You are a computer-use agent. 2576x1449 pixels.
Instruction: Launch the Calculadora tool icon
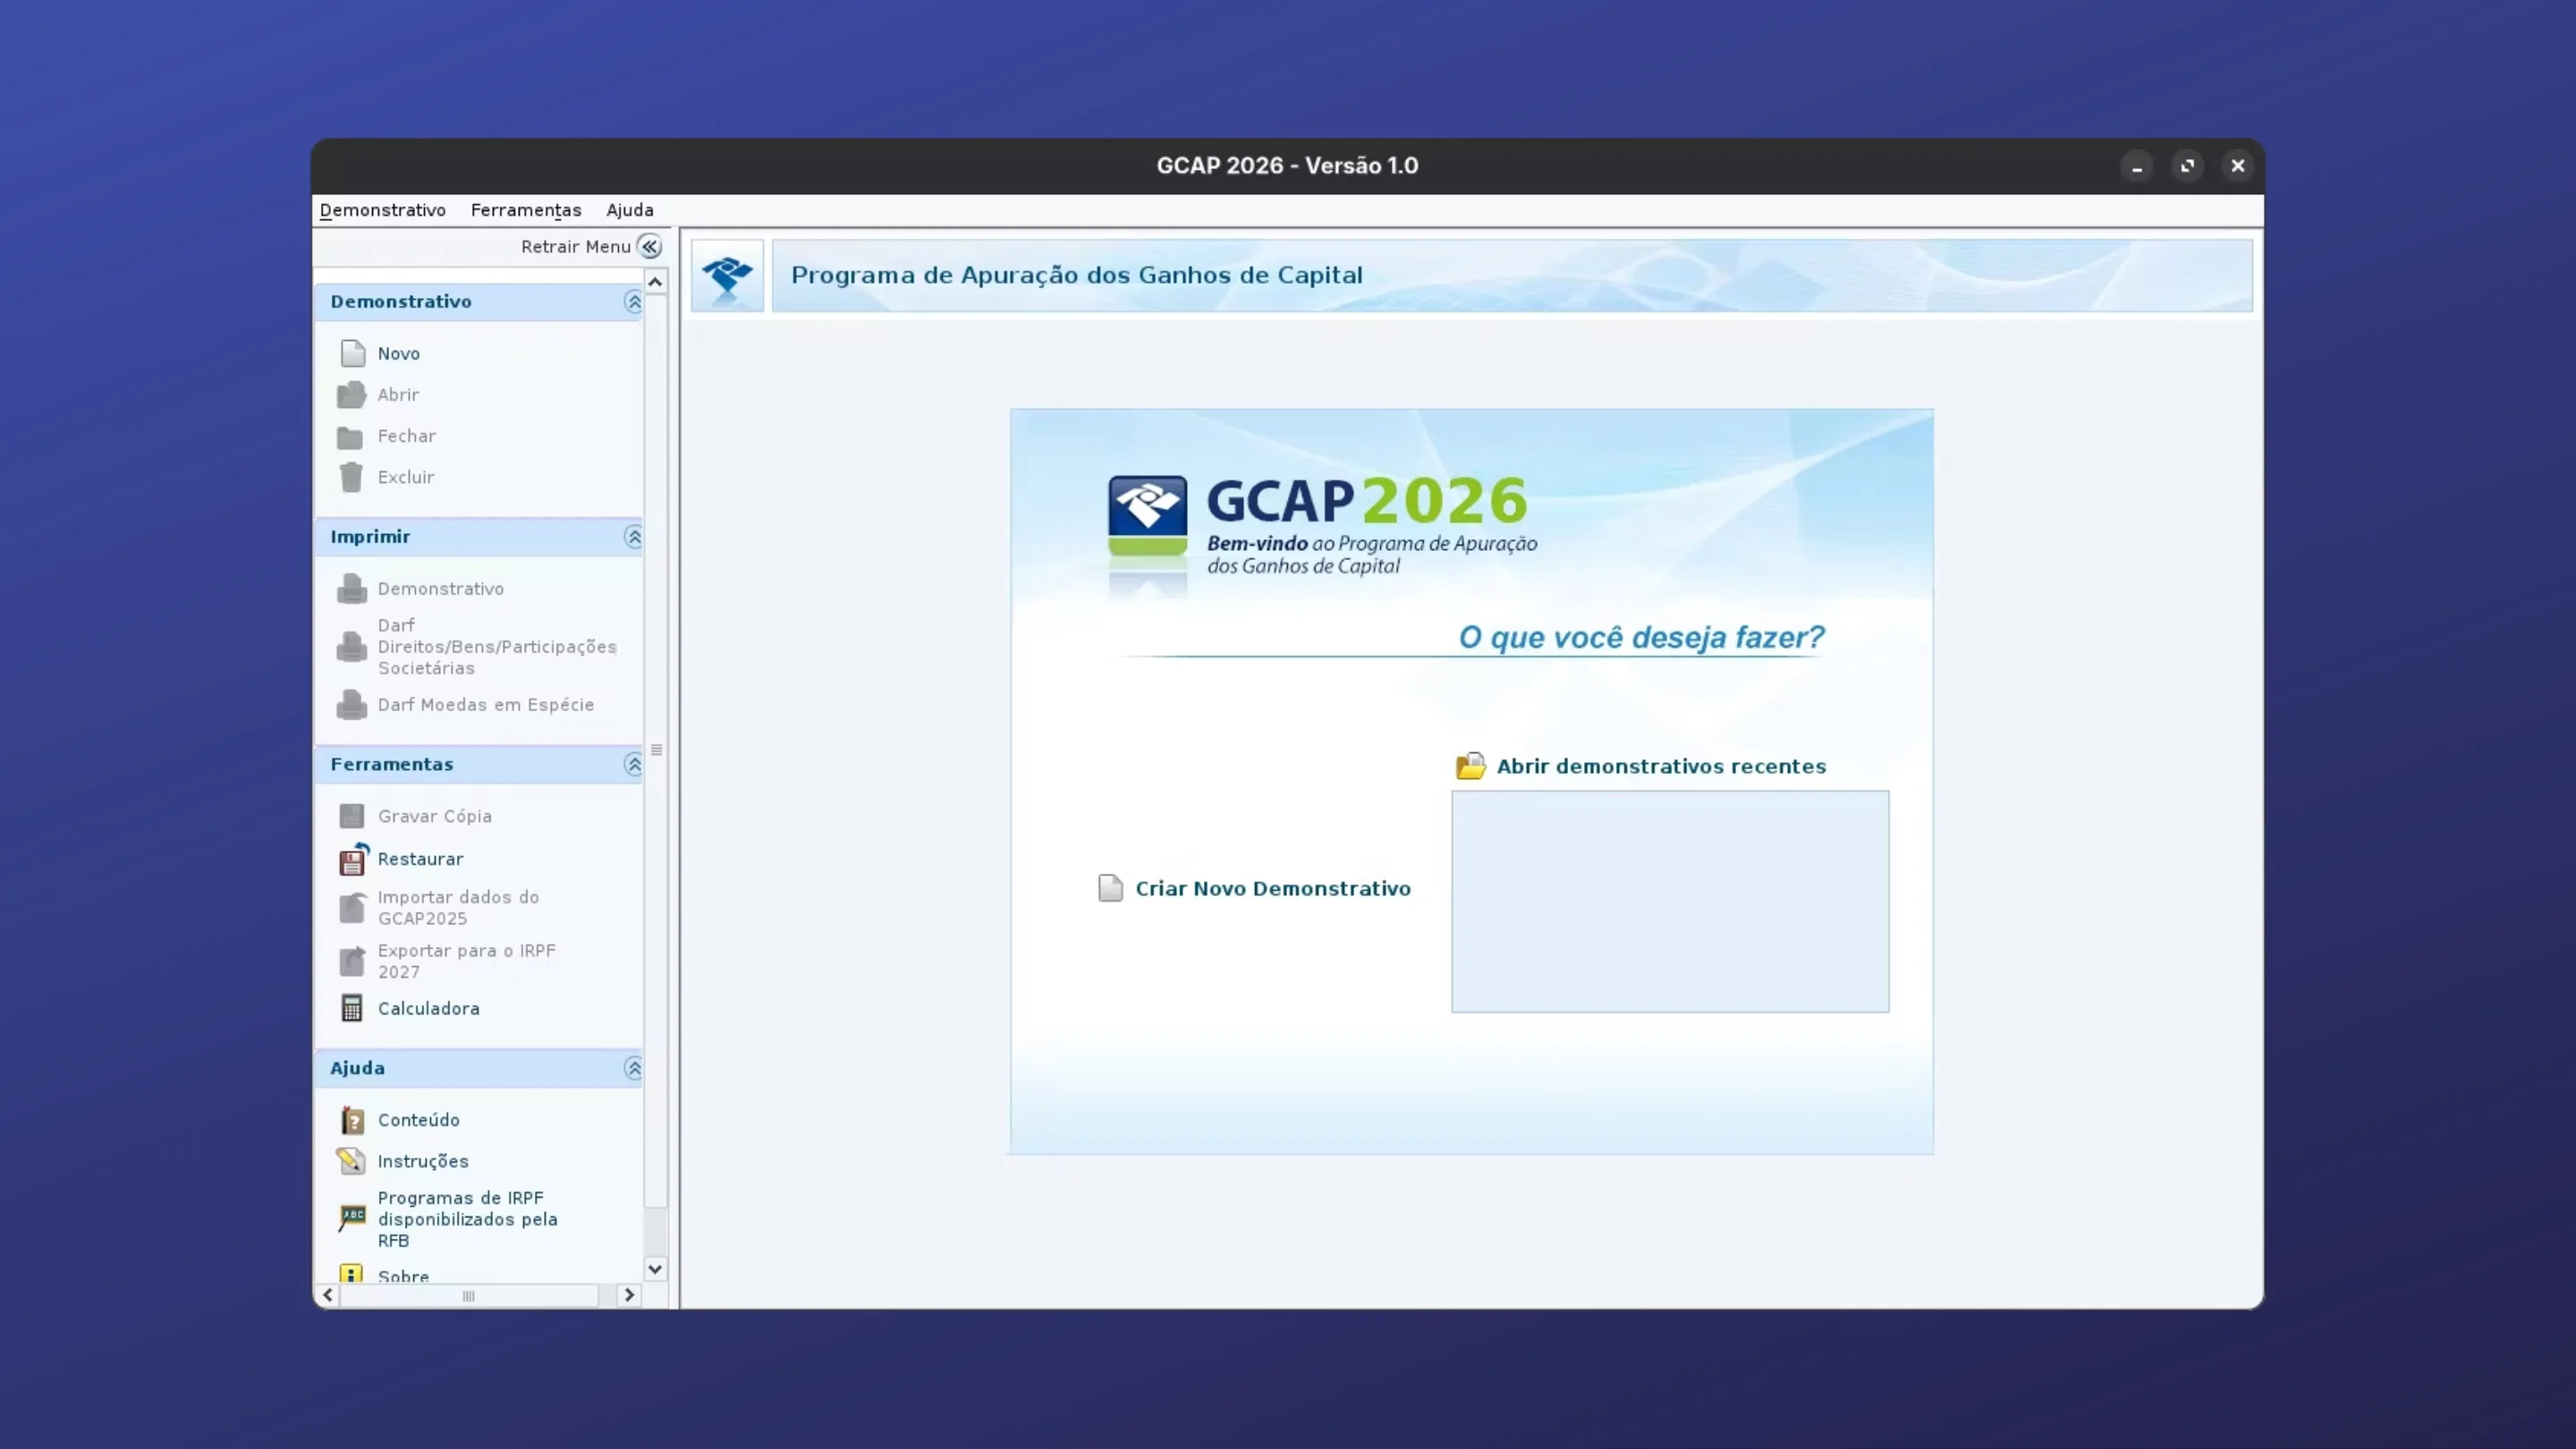[352, 1008]
